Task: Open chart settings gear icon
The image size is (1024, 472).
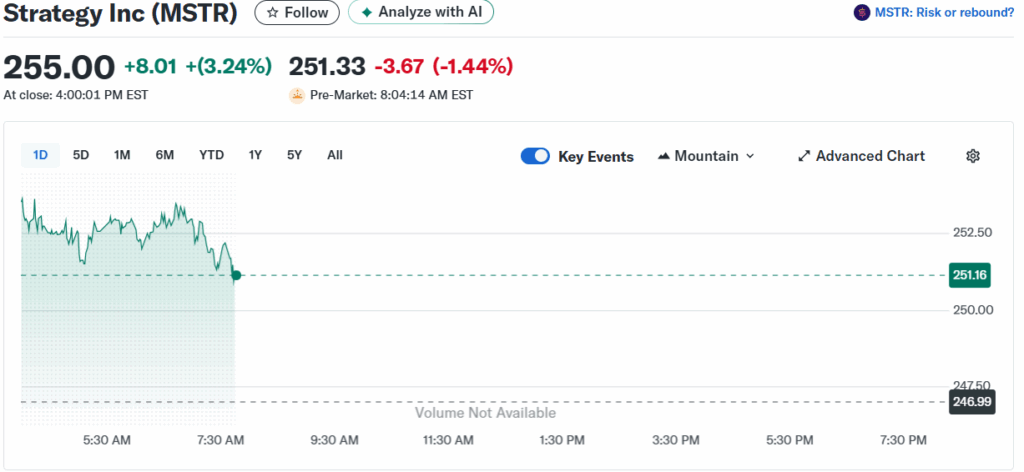Action: click(x=973, y=156)
